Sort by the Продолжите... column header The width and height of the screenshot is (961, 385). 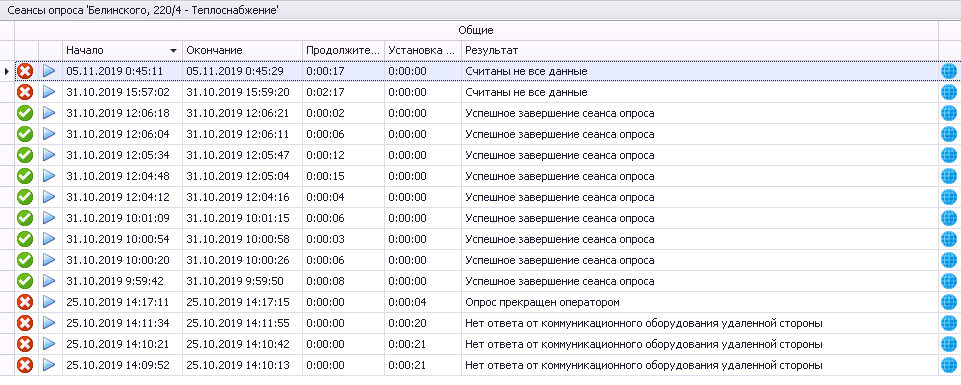(x=344, y=50)
